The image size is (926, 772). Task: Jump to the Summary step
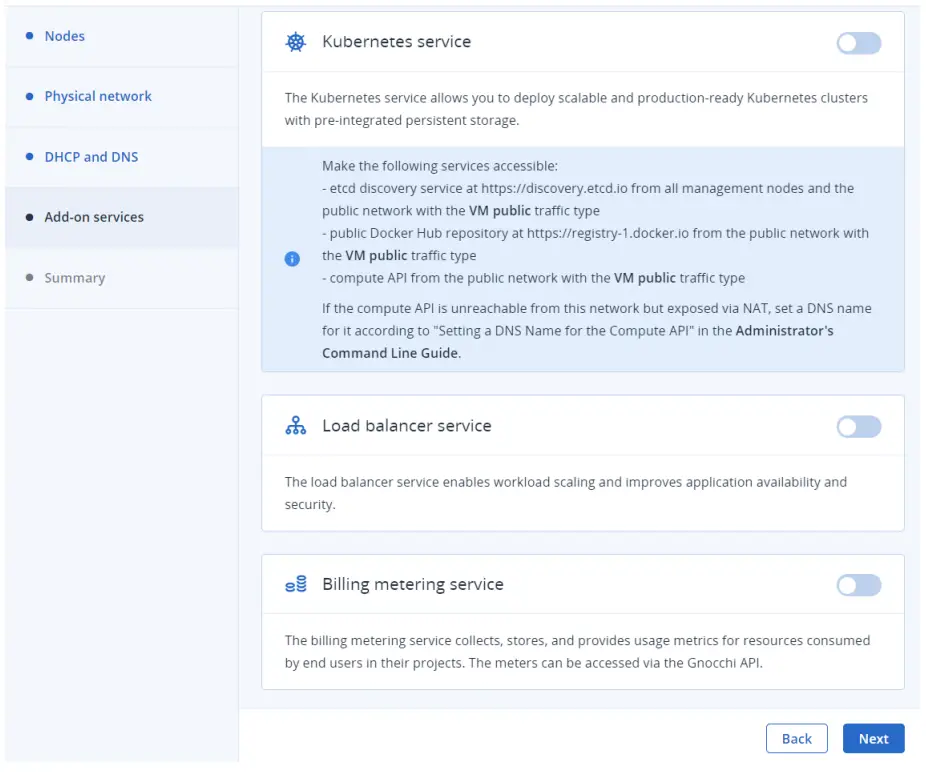74,278
